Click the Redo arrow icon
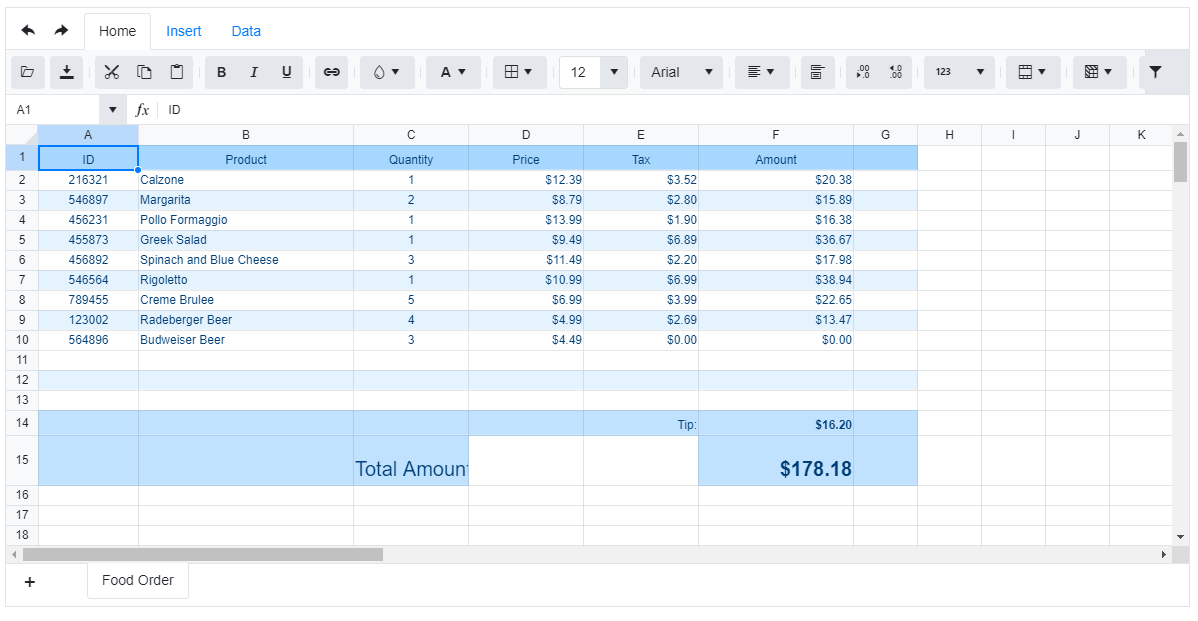This screenshot has width=1198, height=621. (61, 31)
